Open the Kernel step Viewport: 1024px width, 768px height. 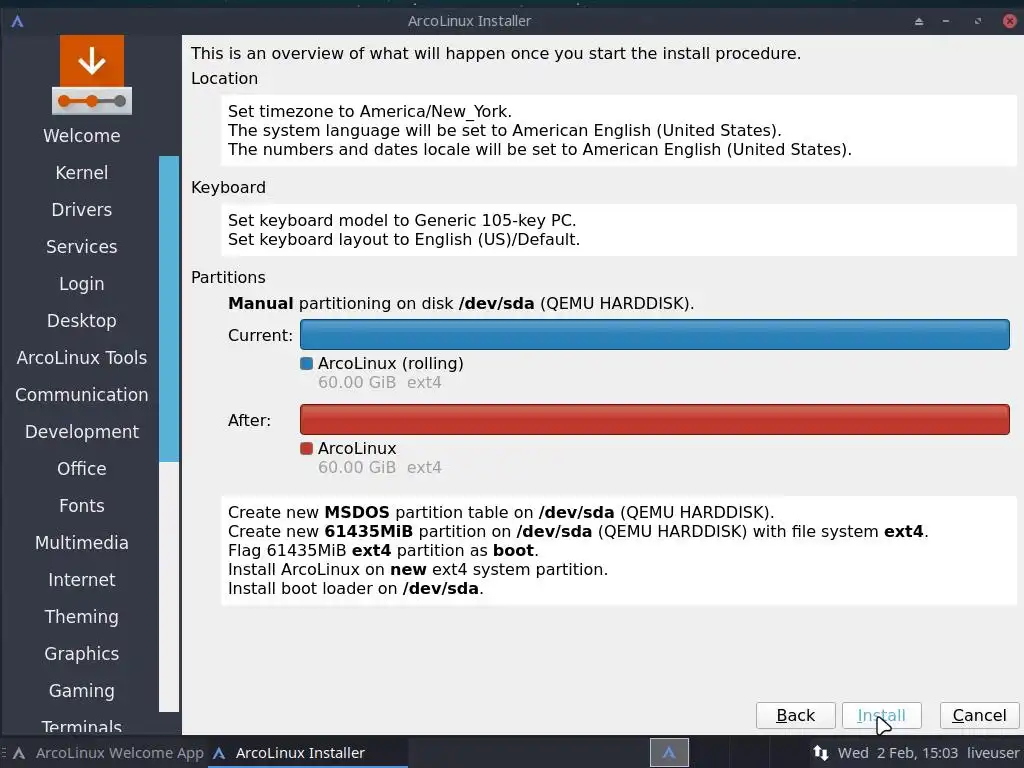tap(82, 172)
